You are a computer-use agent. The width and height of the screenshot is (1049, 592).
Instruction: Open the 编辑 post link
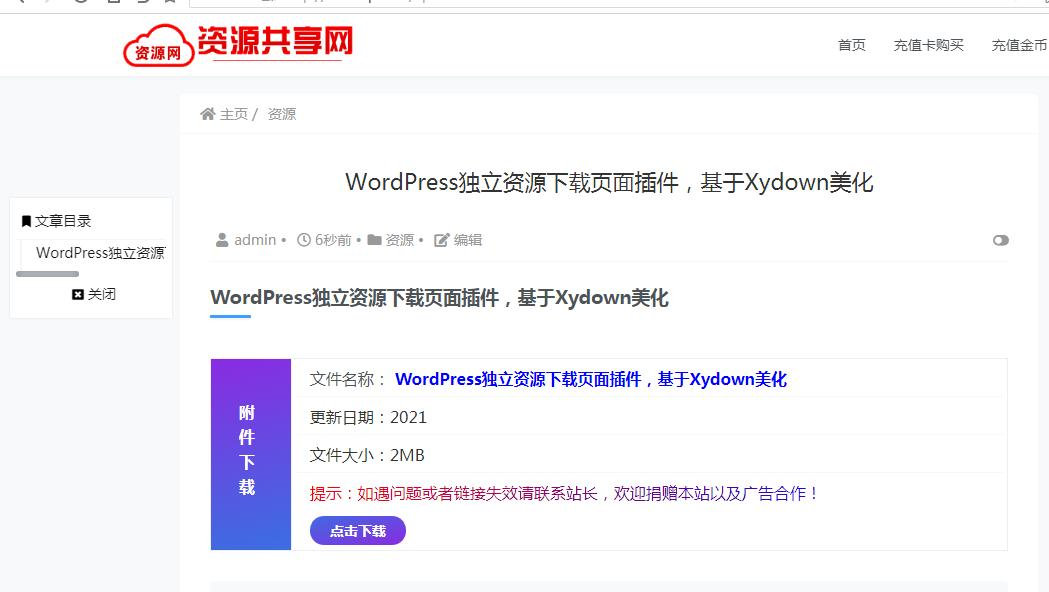[468, 239]
